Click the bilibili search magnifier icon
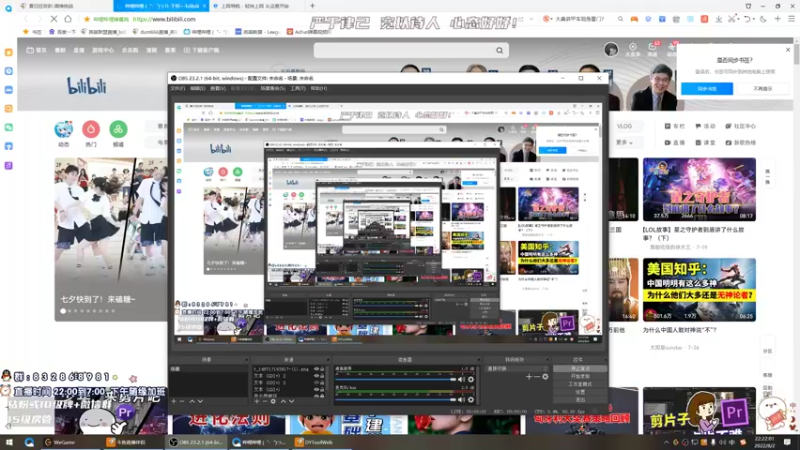Viewport: 800px width, 450px height. pos(499,50)
